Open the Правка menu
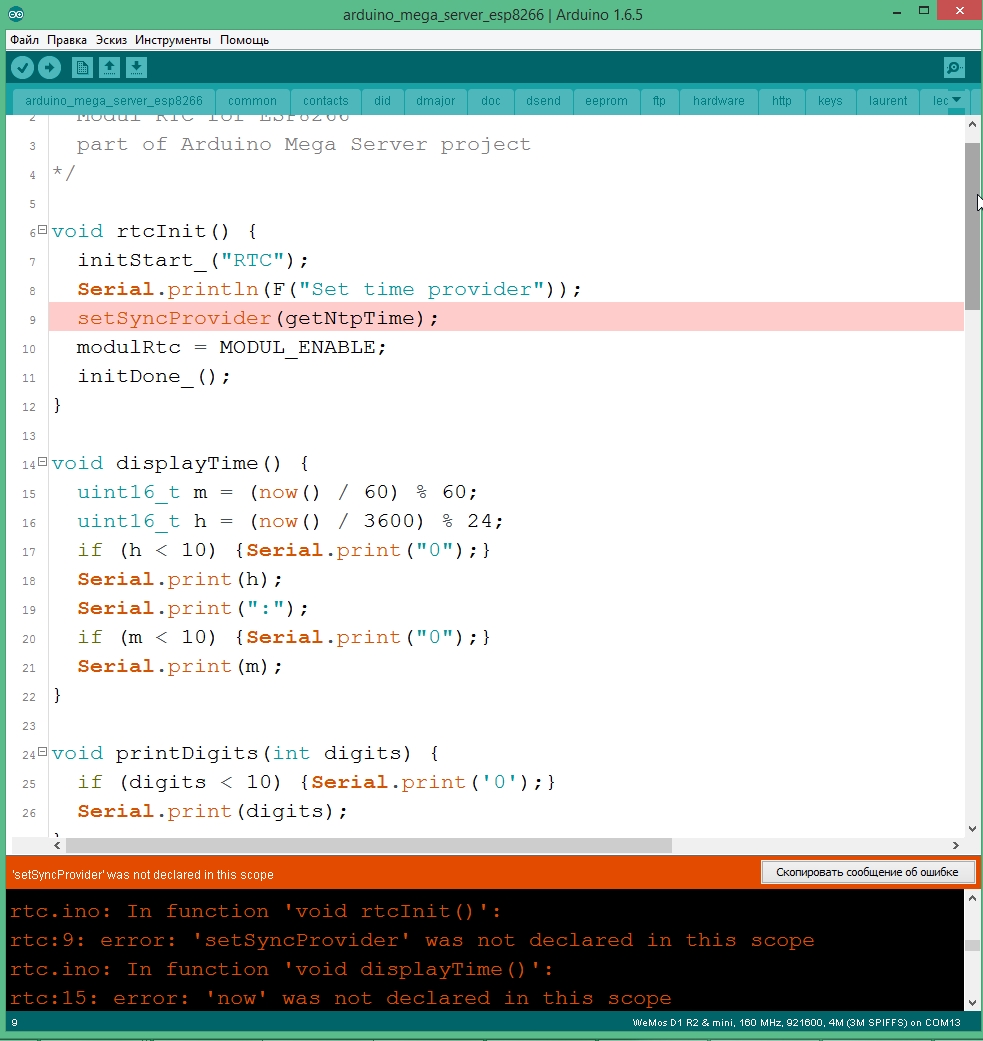The image size is (983, 1041). point(67,40)
